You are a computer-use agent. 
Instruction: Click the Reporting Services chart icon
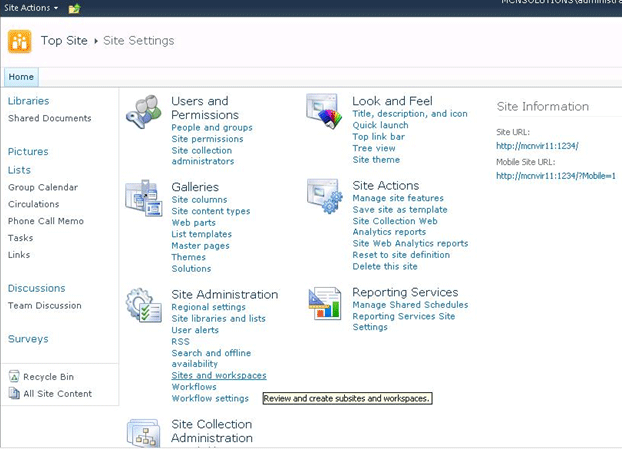325,304
